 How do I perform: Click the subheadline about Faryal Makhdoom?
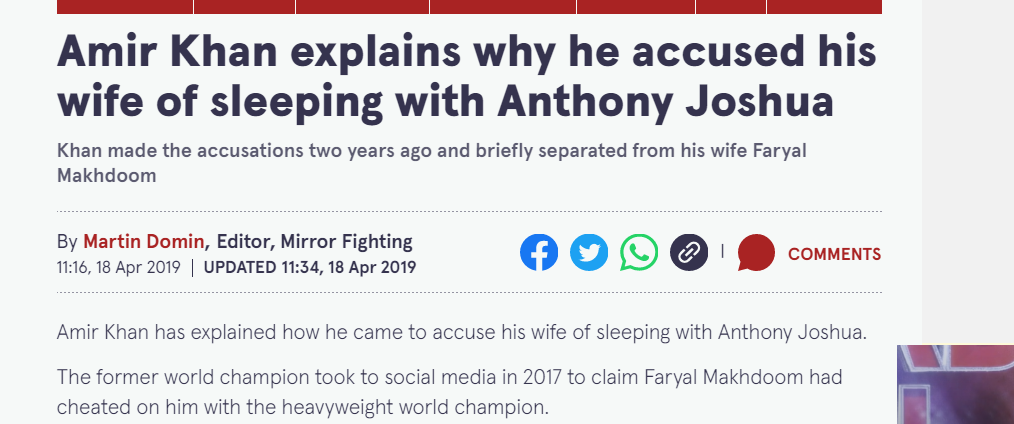click(431, 163)
